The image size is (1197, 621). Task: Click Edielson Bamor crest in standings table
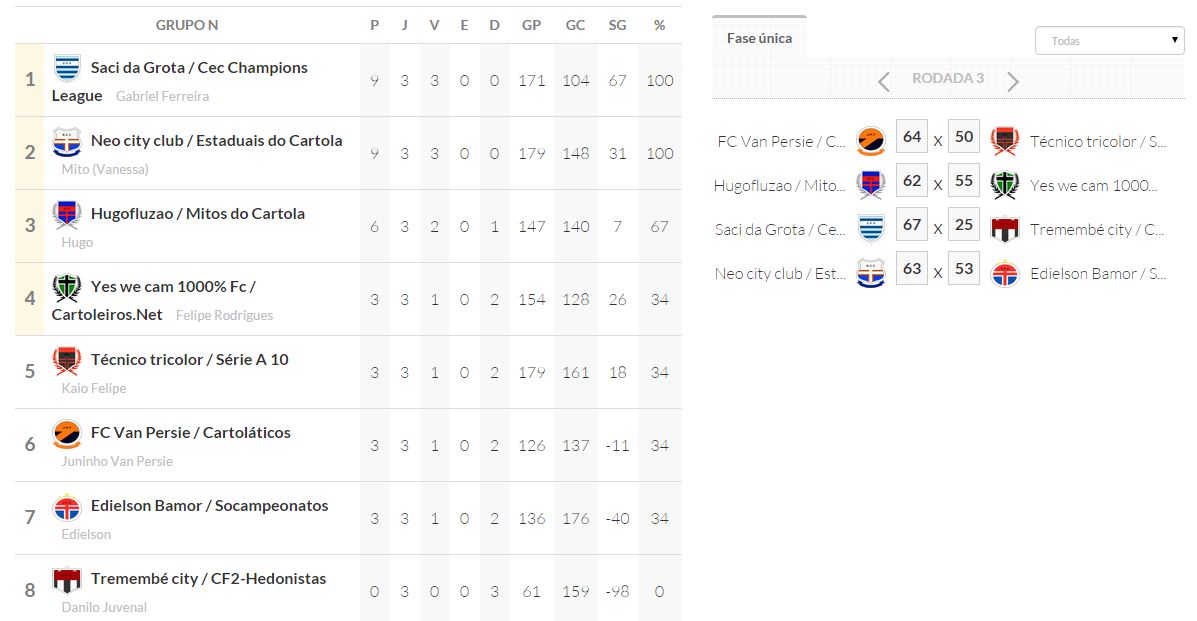[67, 506]
